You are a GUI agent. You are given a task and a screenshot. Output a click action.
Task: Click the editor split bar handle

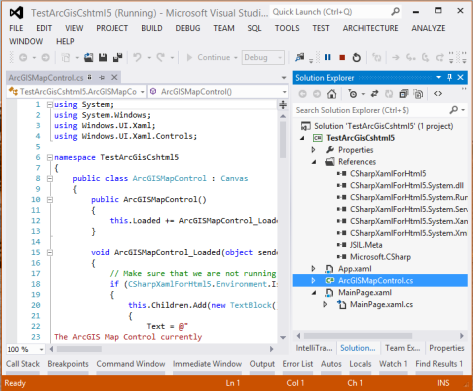283,105
